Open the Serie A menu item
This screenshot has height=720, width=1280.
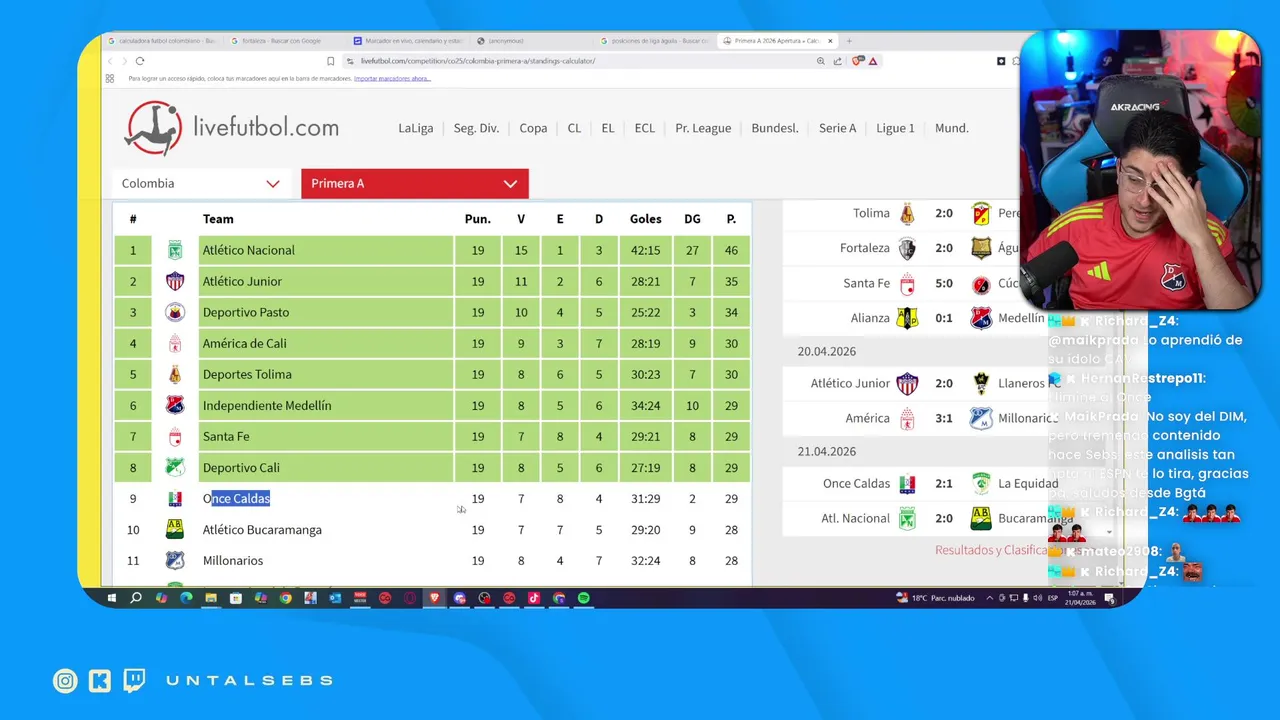[x=838, y=128]
